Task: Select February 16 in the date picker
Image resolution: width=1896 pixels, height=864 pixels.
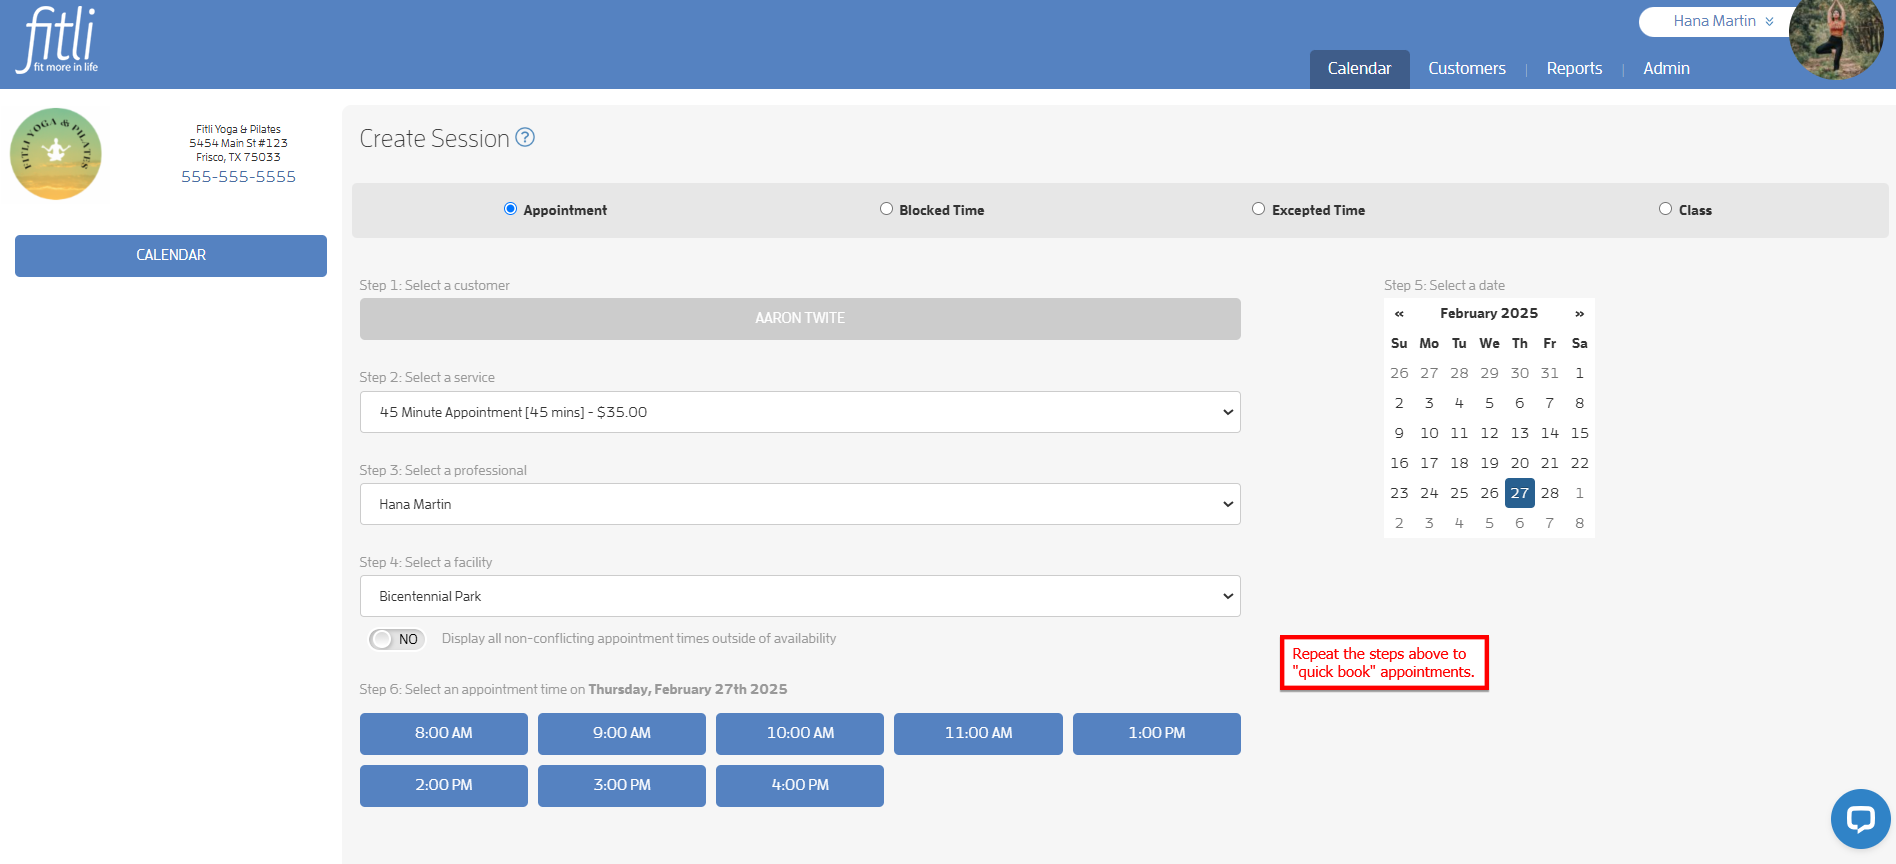Action: [1399, 463]
